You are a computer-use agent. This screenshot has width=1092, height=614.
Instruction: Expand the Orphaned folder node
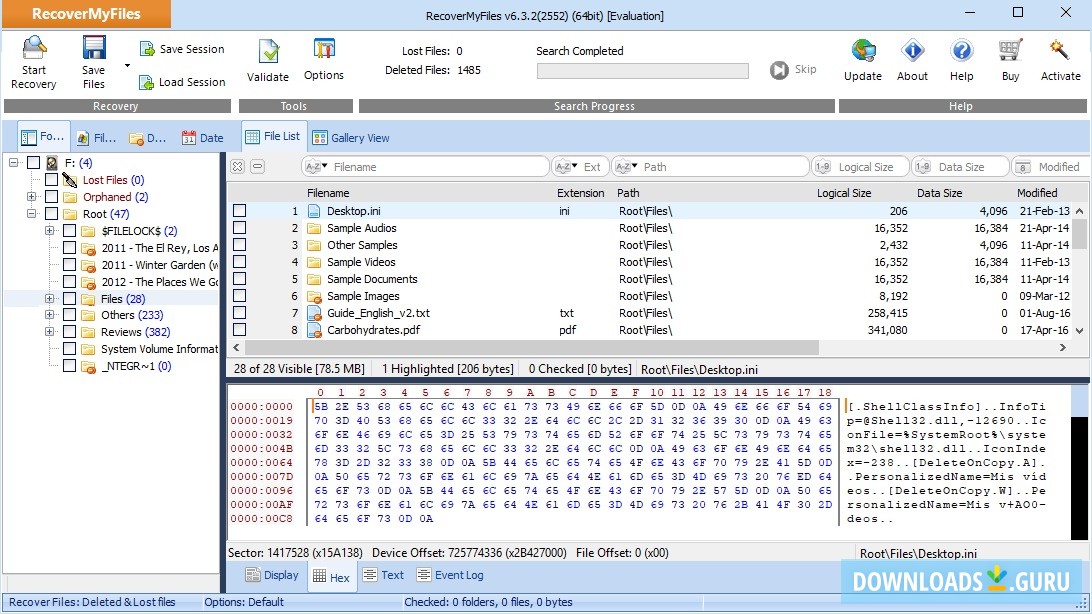pyautogui.click(x=32, y=197)
